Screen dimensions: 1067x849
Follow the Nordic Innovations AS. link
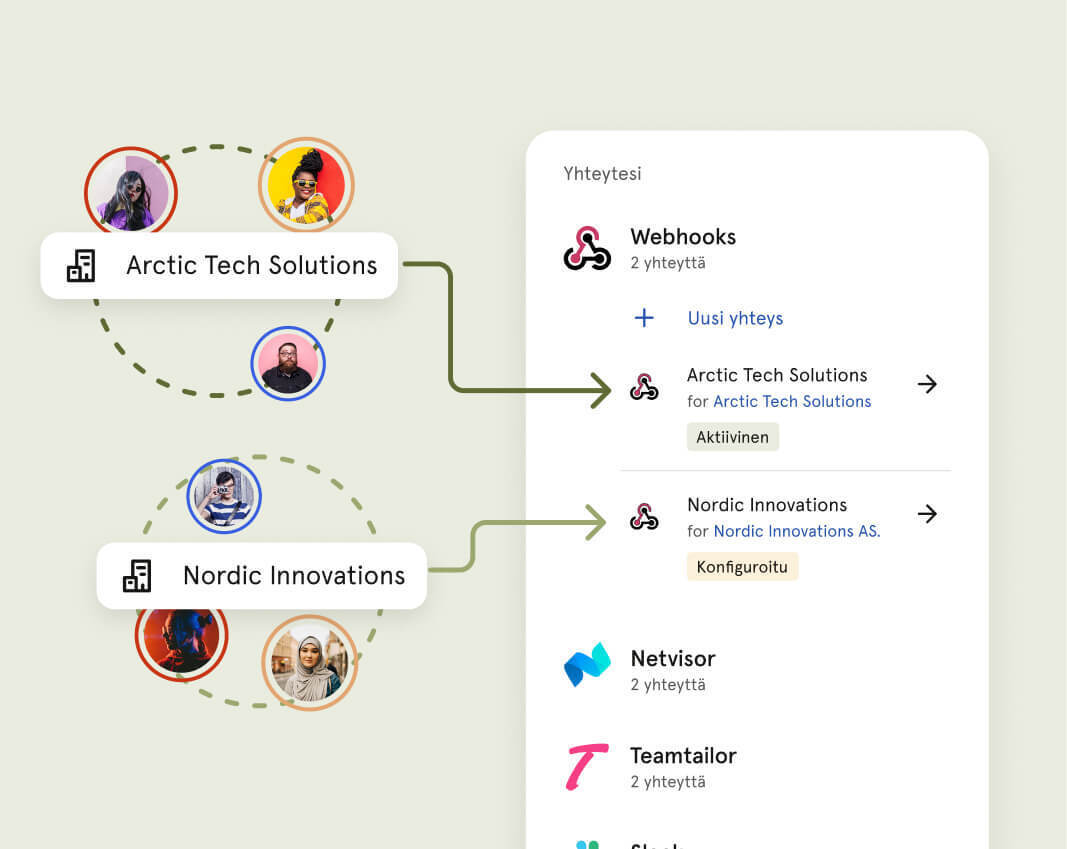pyautogui.click(x=797, y=531)
